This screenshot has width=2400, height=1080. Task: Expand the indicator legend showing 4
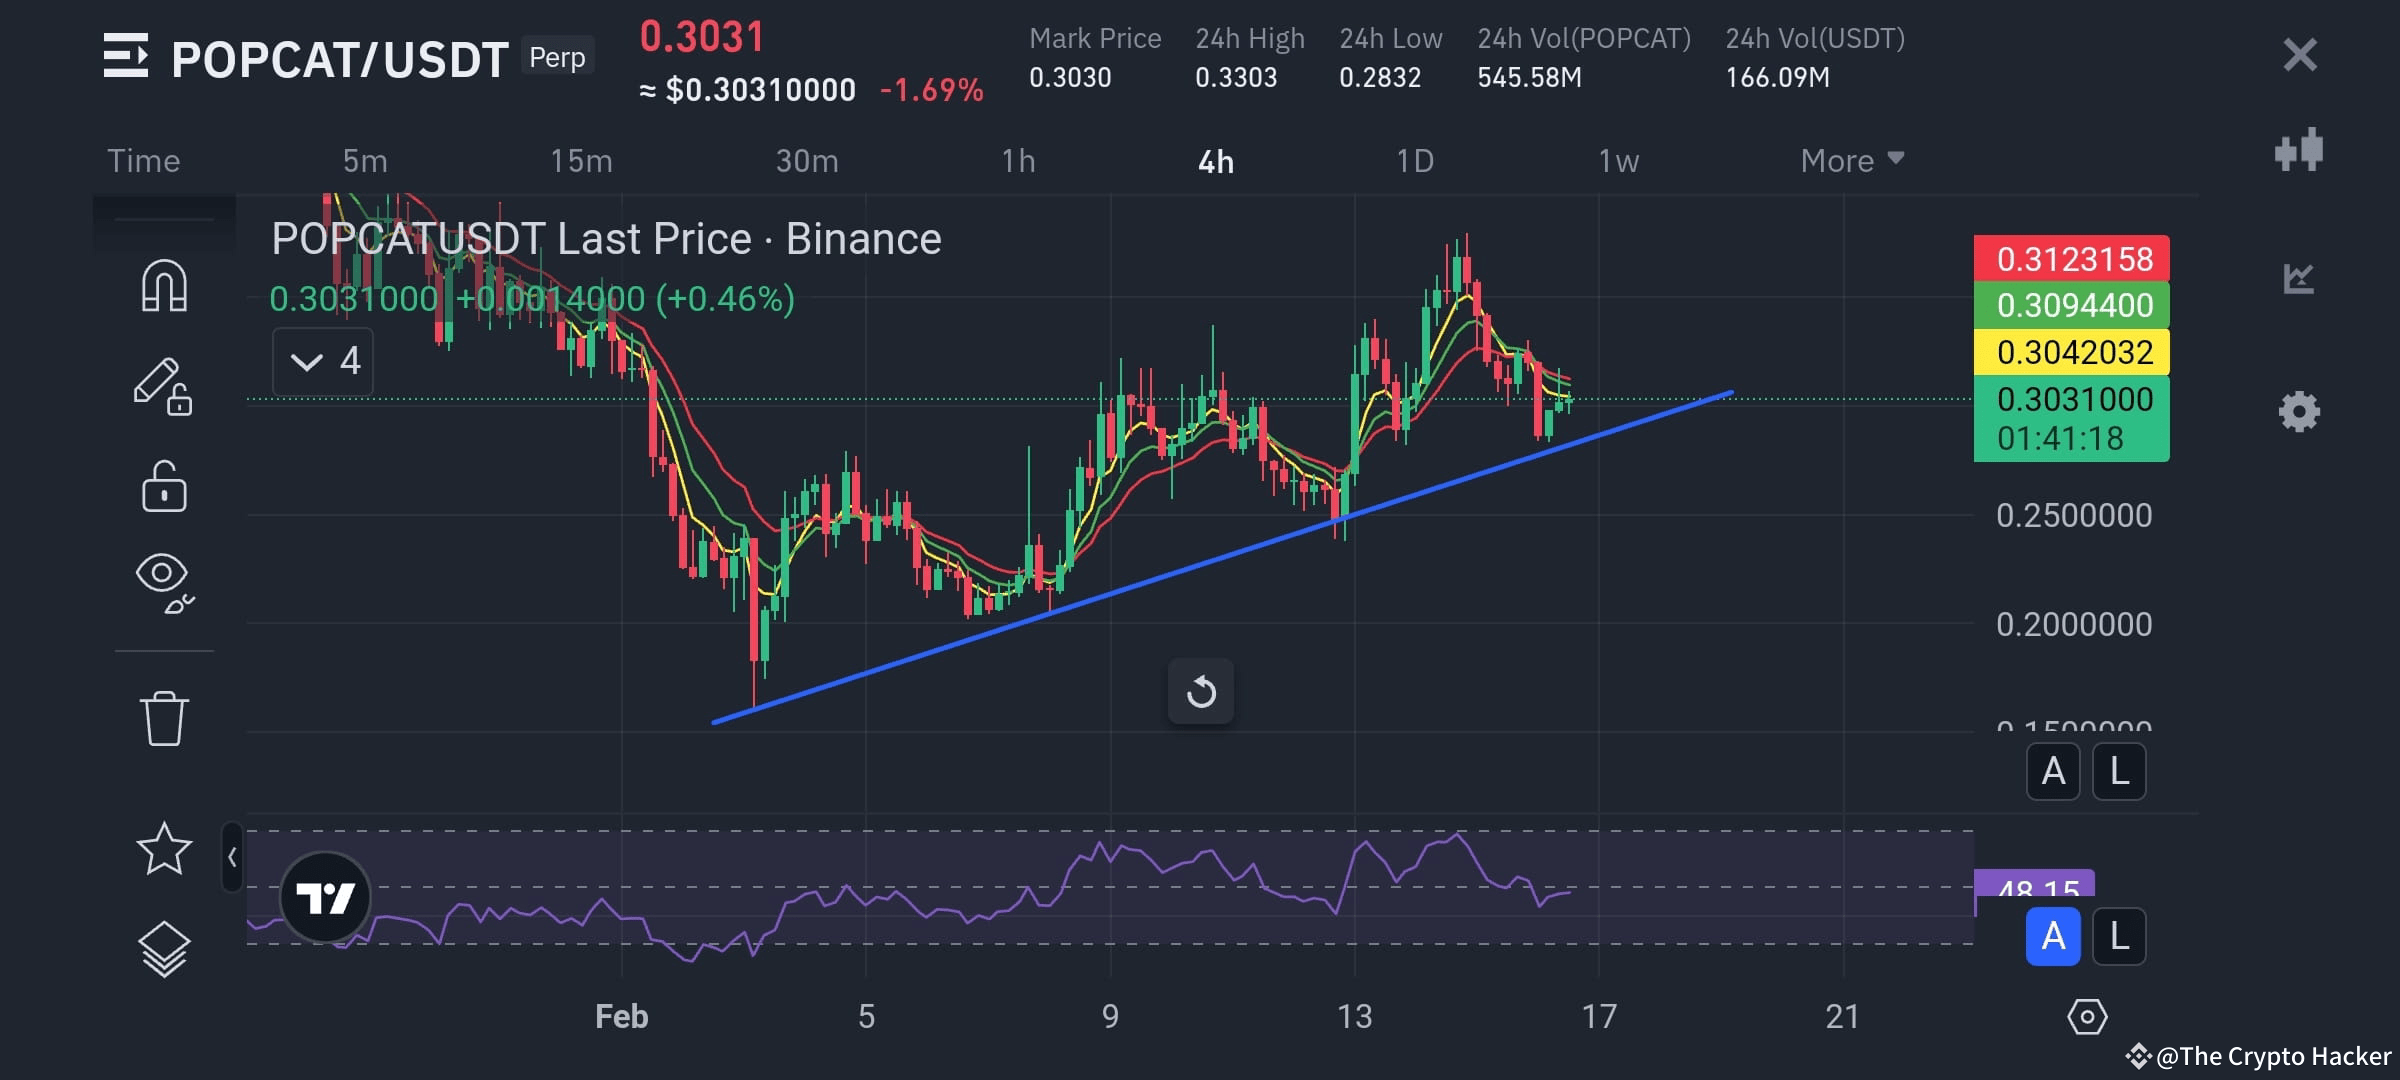click(323, 361)
